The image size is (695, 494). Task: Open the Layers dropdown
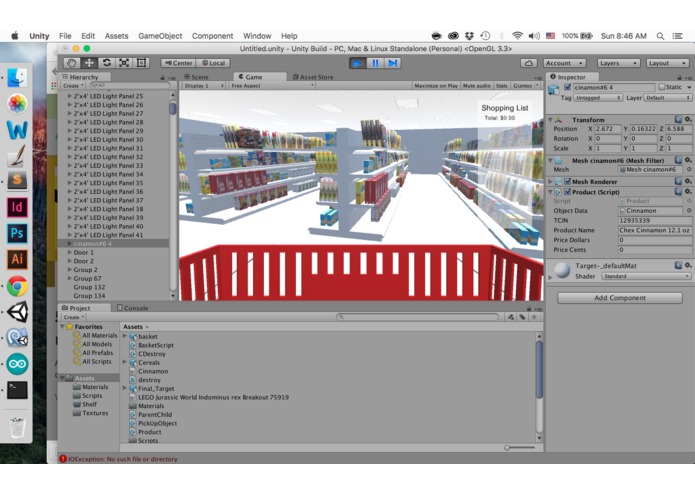coord(618,63)
